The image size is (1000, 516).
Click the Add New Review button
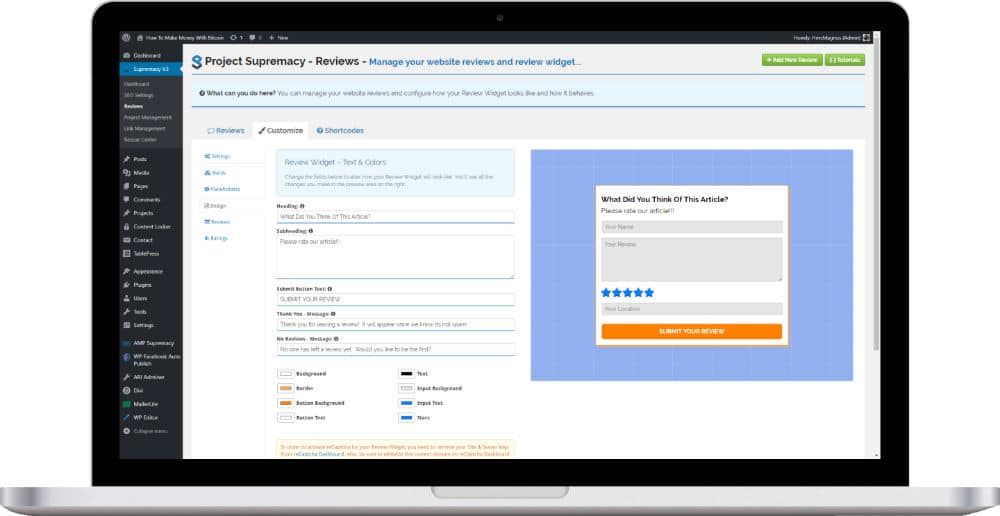coord(792,60)
